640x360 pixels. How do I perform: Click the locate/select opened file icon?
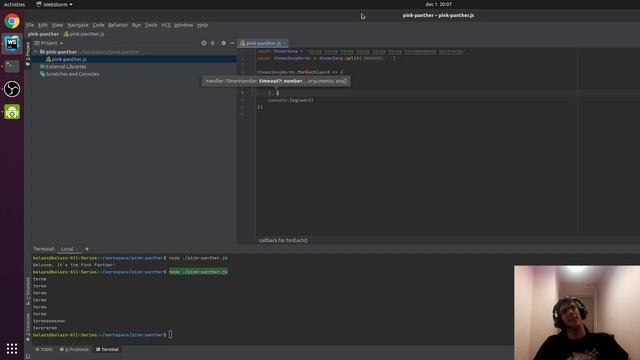pyautogui.click(x=204, y=43)
